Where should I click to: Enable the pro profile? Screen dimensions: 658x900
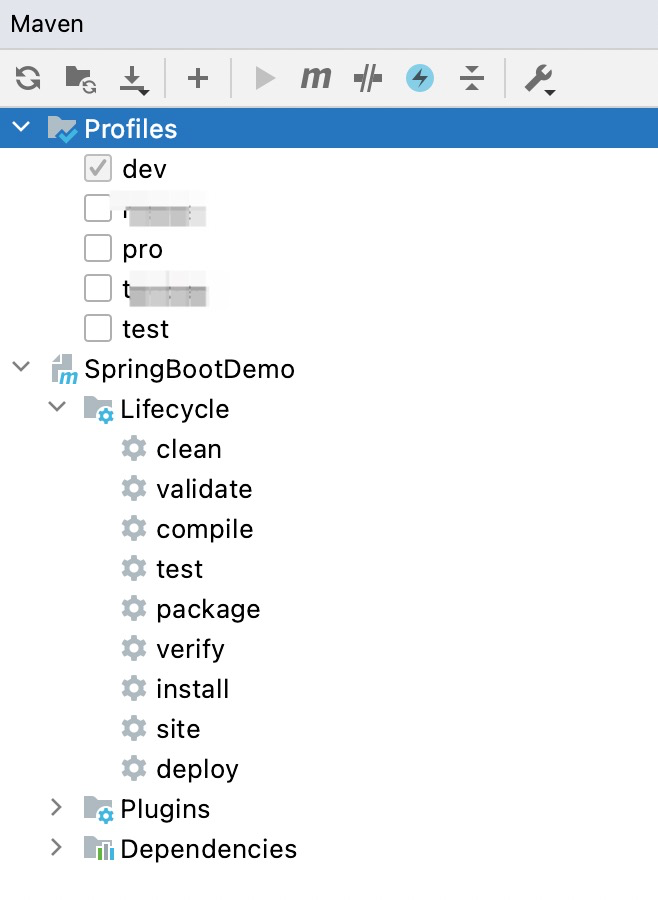[97, 248]
